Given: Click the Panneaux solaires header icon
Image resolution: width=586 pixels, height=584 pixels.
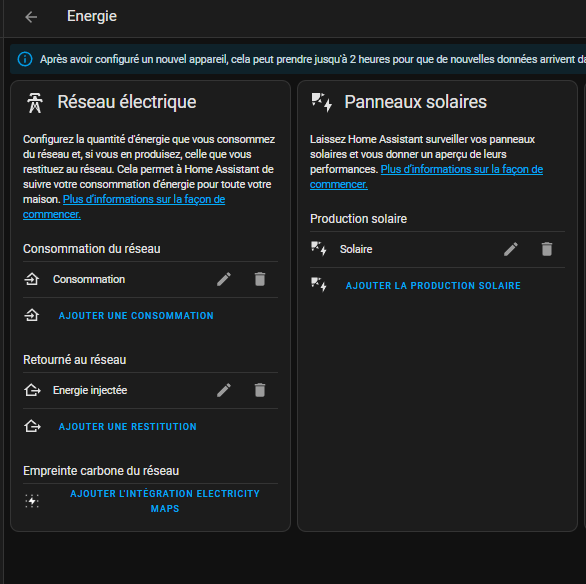Looking at the screenshot, I should click(x=321, y=102).
